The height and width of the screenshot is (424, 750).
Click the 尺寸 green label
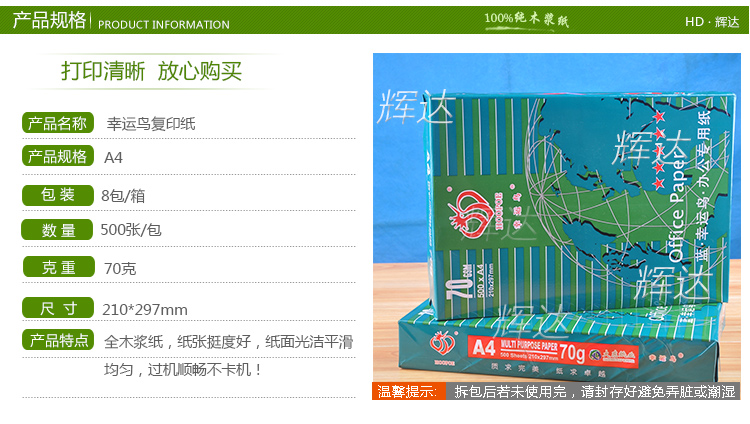[57, 308]
